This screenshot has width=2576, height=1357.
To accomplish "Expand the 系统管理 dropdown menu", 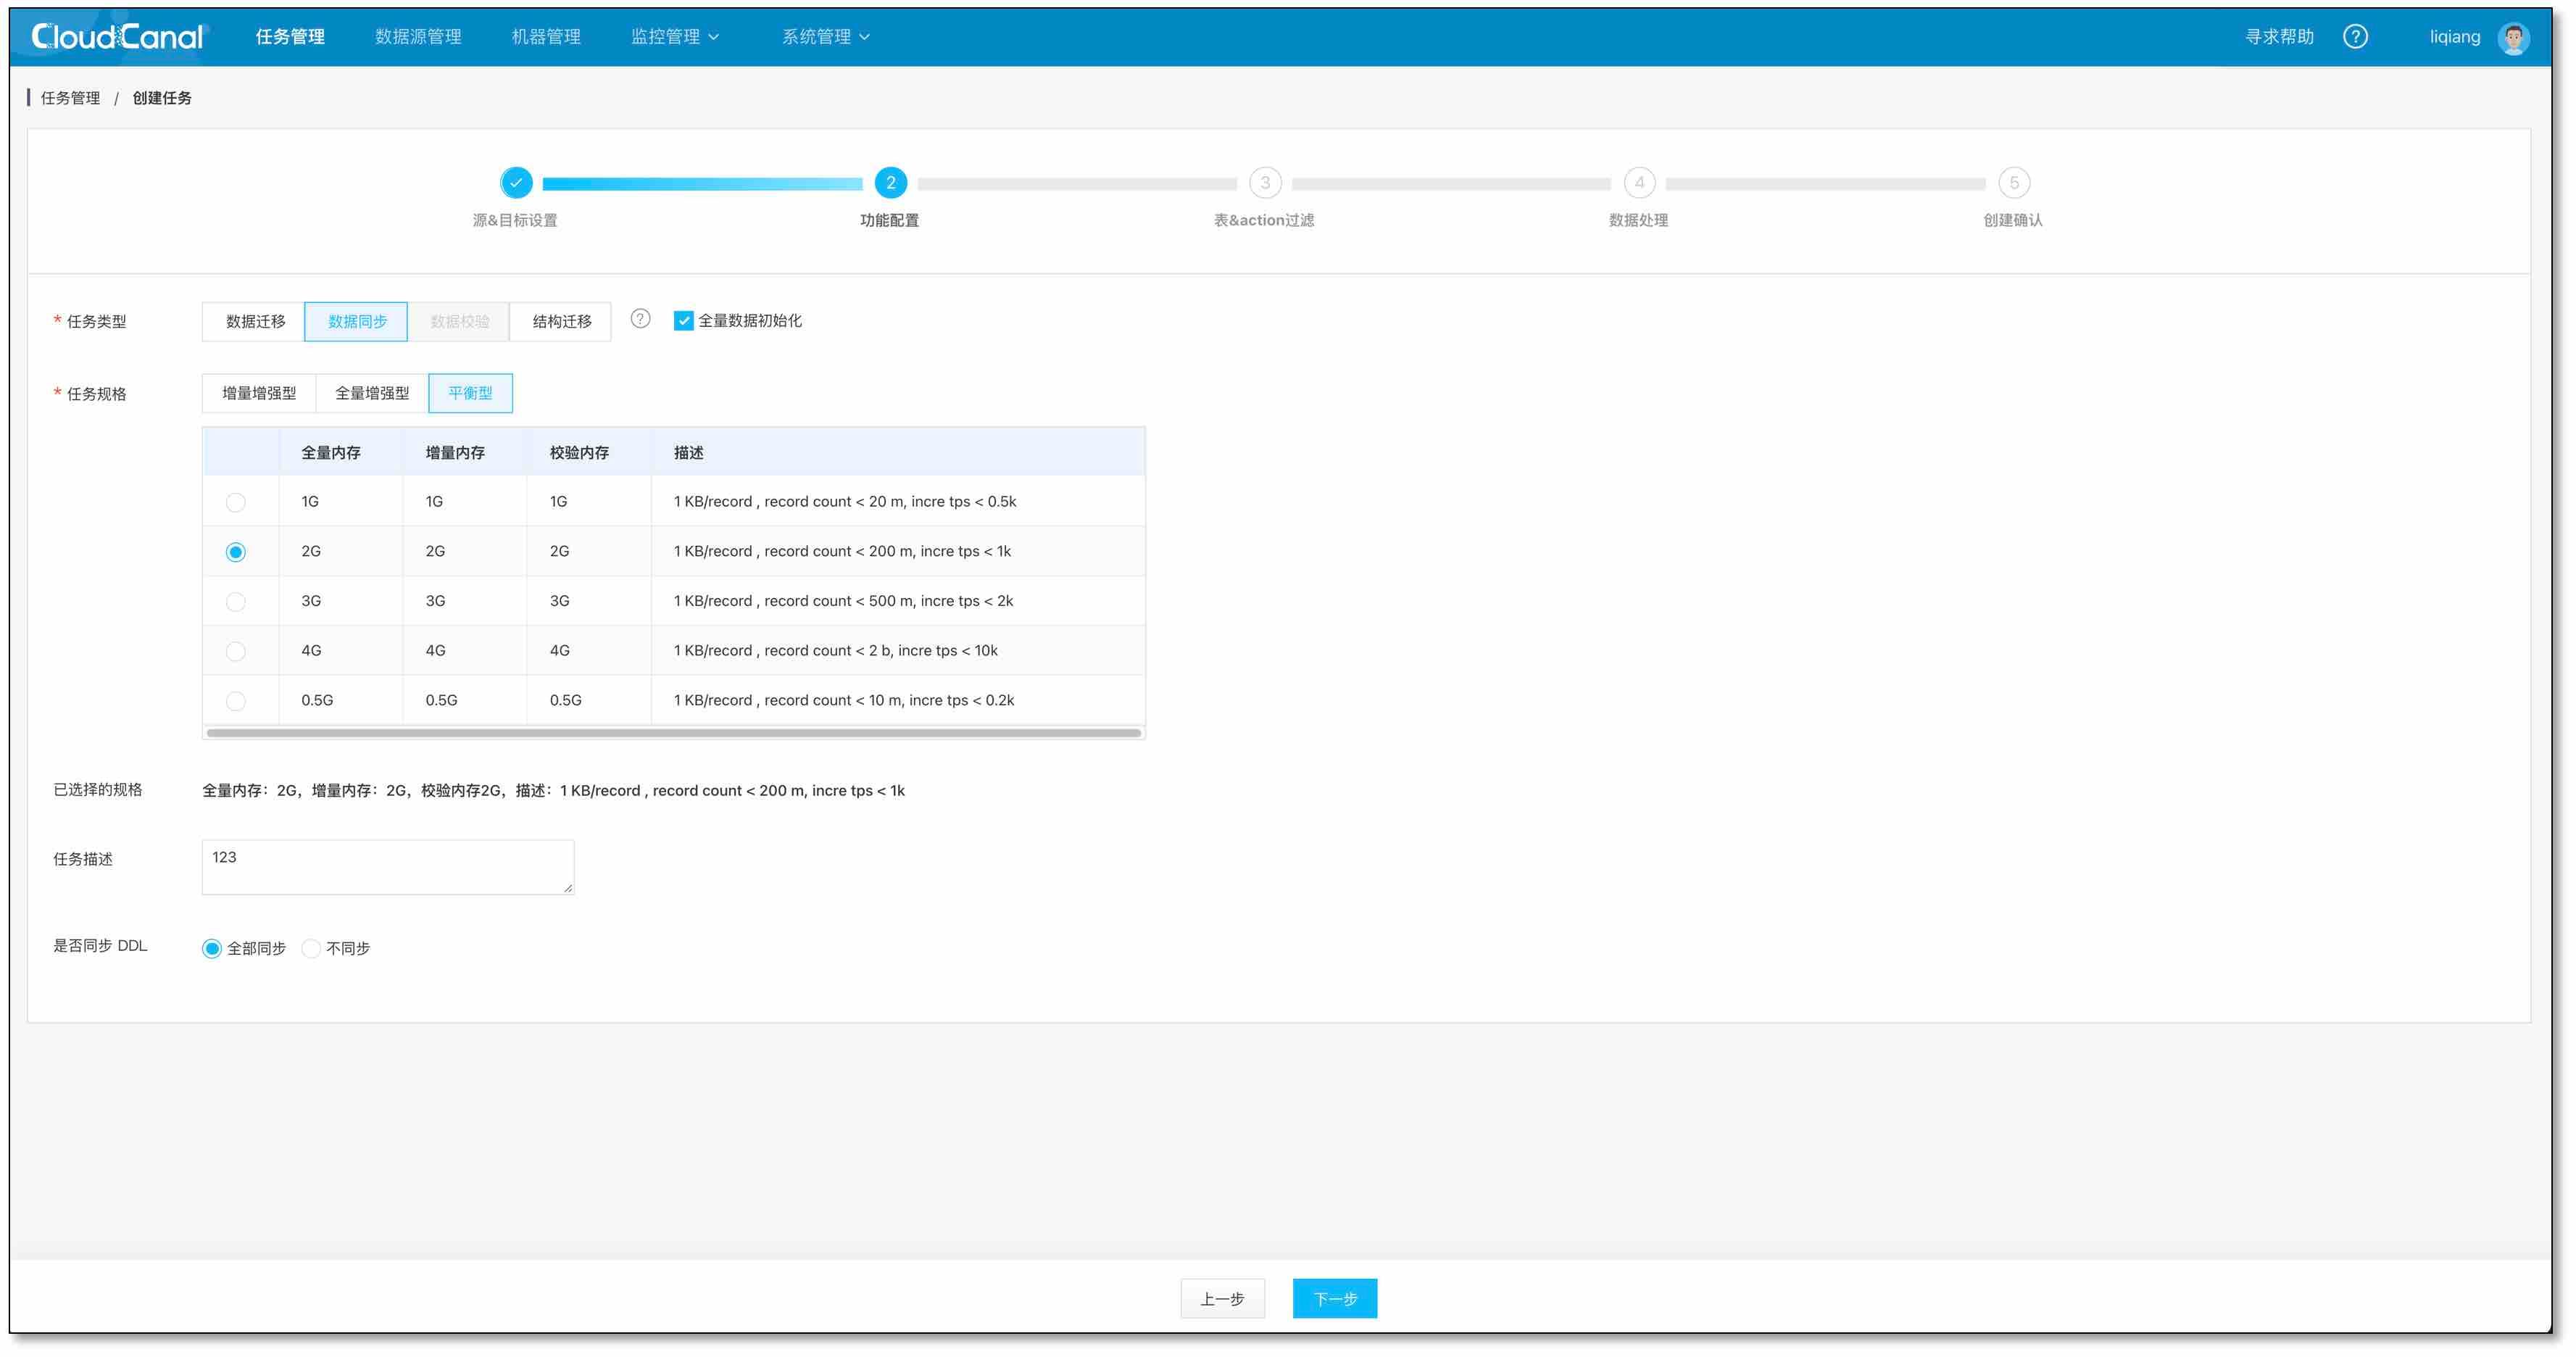I will tap(826, 37).
